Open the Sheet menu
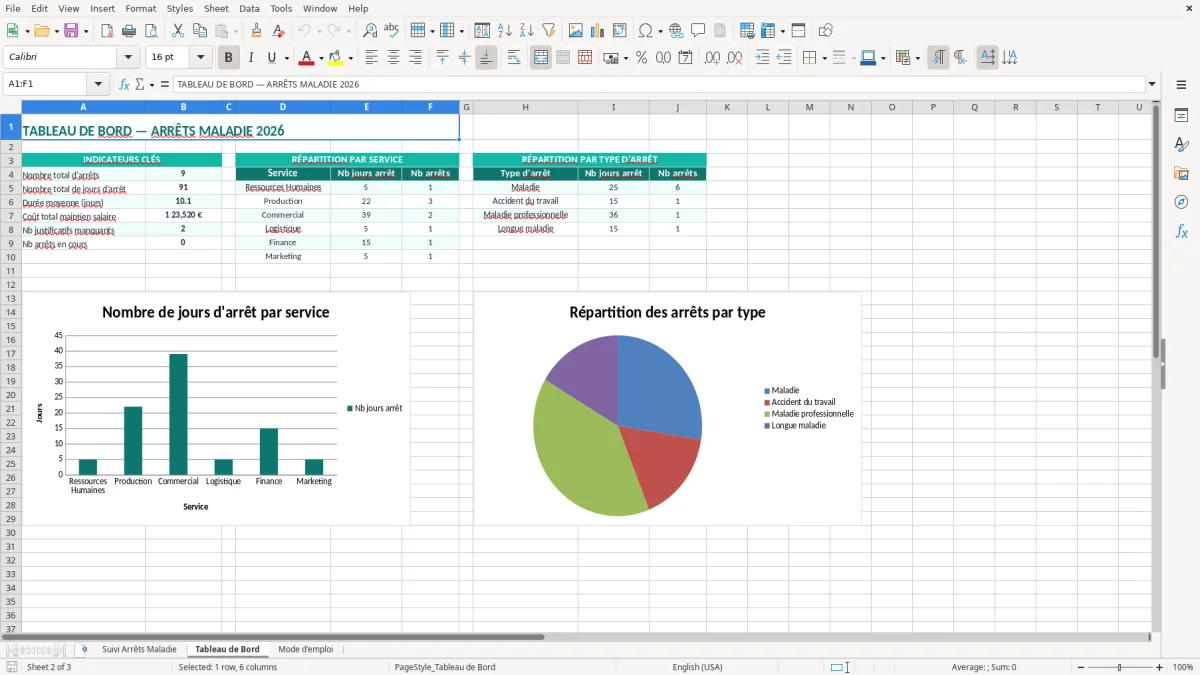 [x=216, y=8]
